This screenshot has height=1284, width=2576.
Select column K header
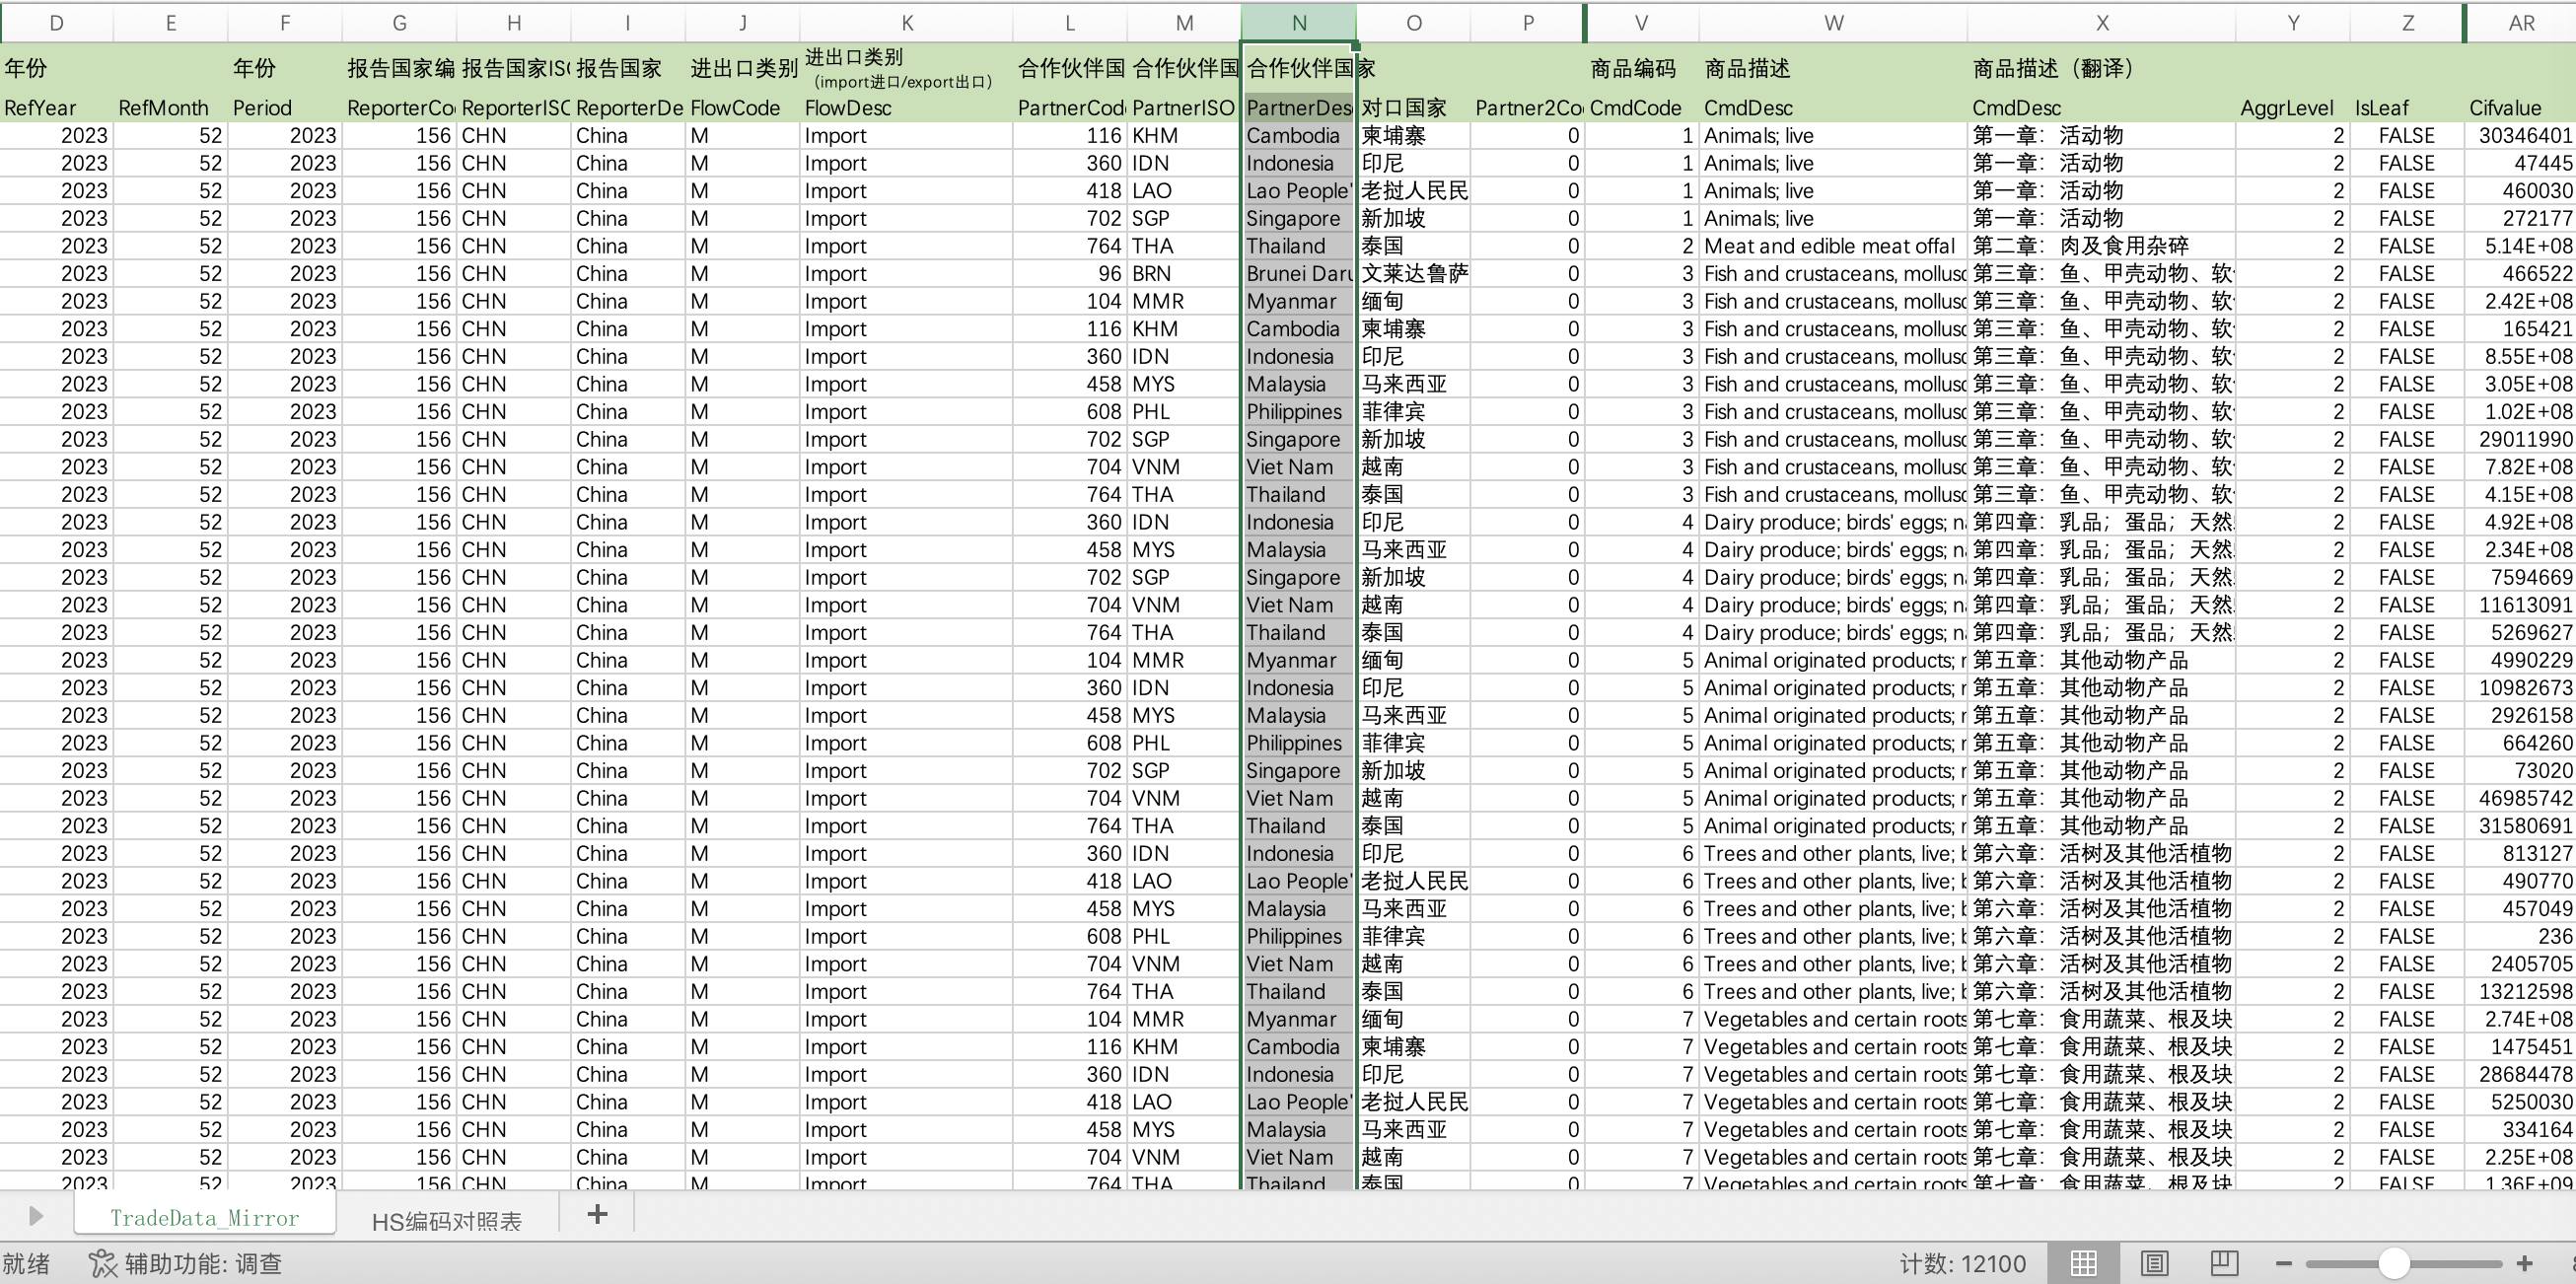[906, 23]
